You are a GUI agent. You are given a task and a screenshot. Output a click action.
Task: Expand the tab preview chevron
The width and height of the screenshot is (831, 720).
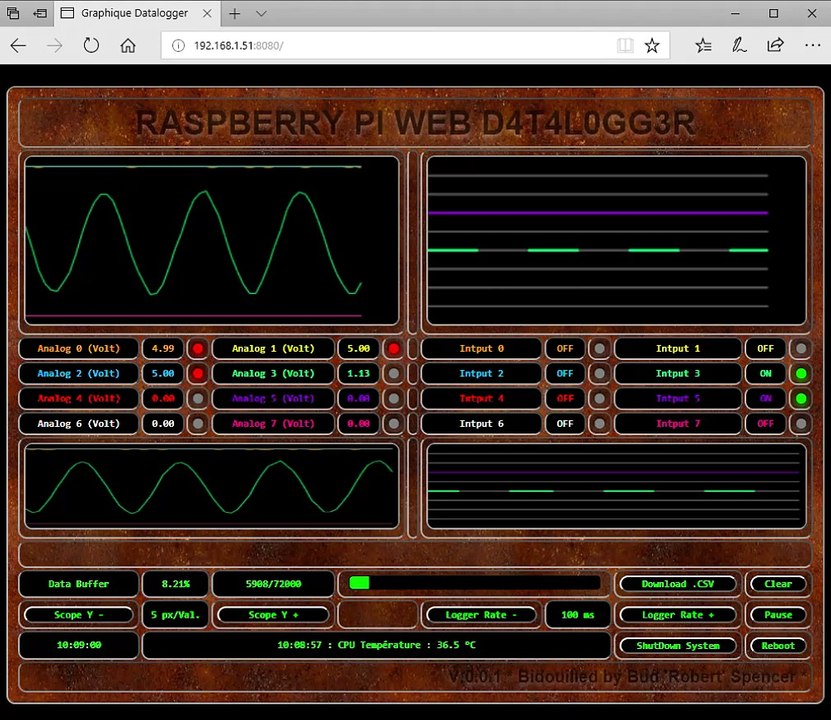click(x=261, y=13)
